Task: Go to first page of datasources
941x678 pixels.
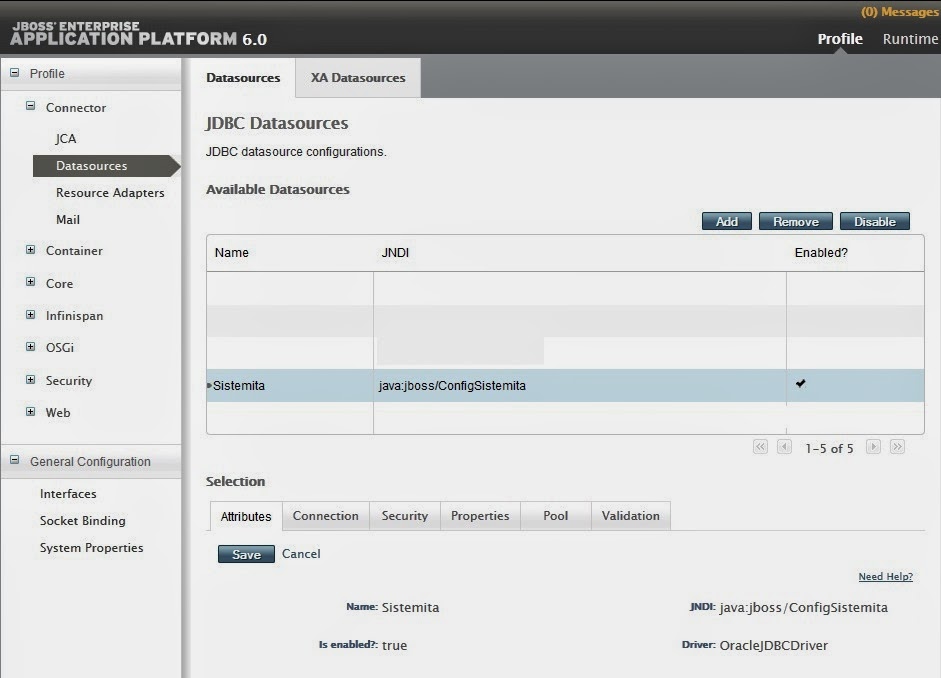Action: point(760,447)
